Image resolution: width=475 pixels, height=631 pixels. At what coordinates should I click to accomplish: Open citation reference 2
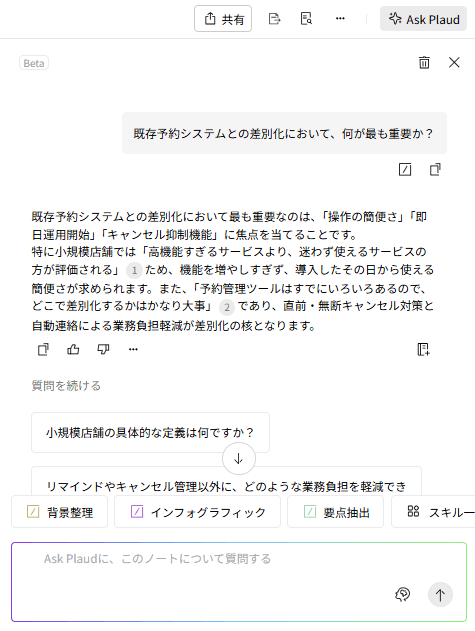coord(227,307)
